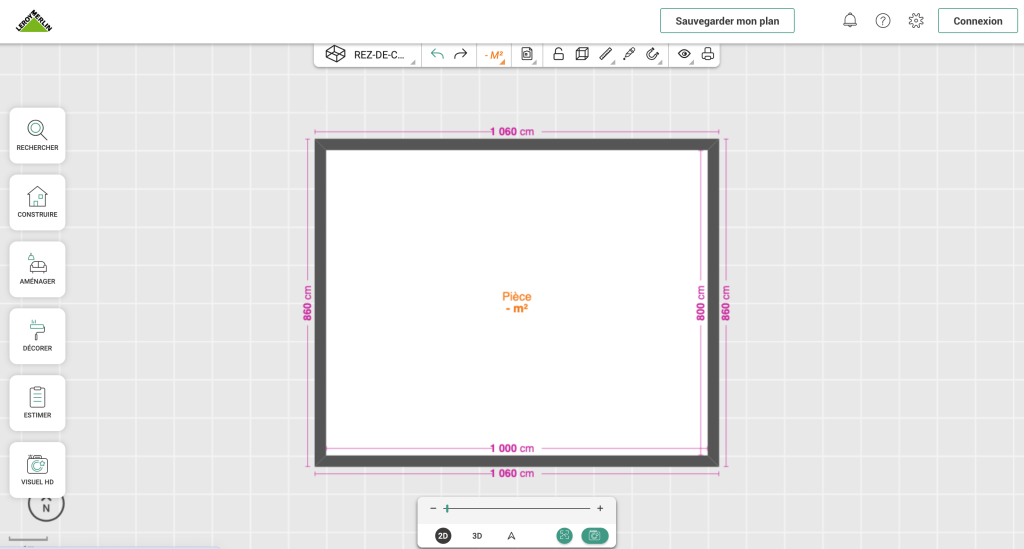Print the plan
The height and width of the screenshot is (549, 1024).
(708, 54)
